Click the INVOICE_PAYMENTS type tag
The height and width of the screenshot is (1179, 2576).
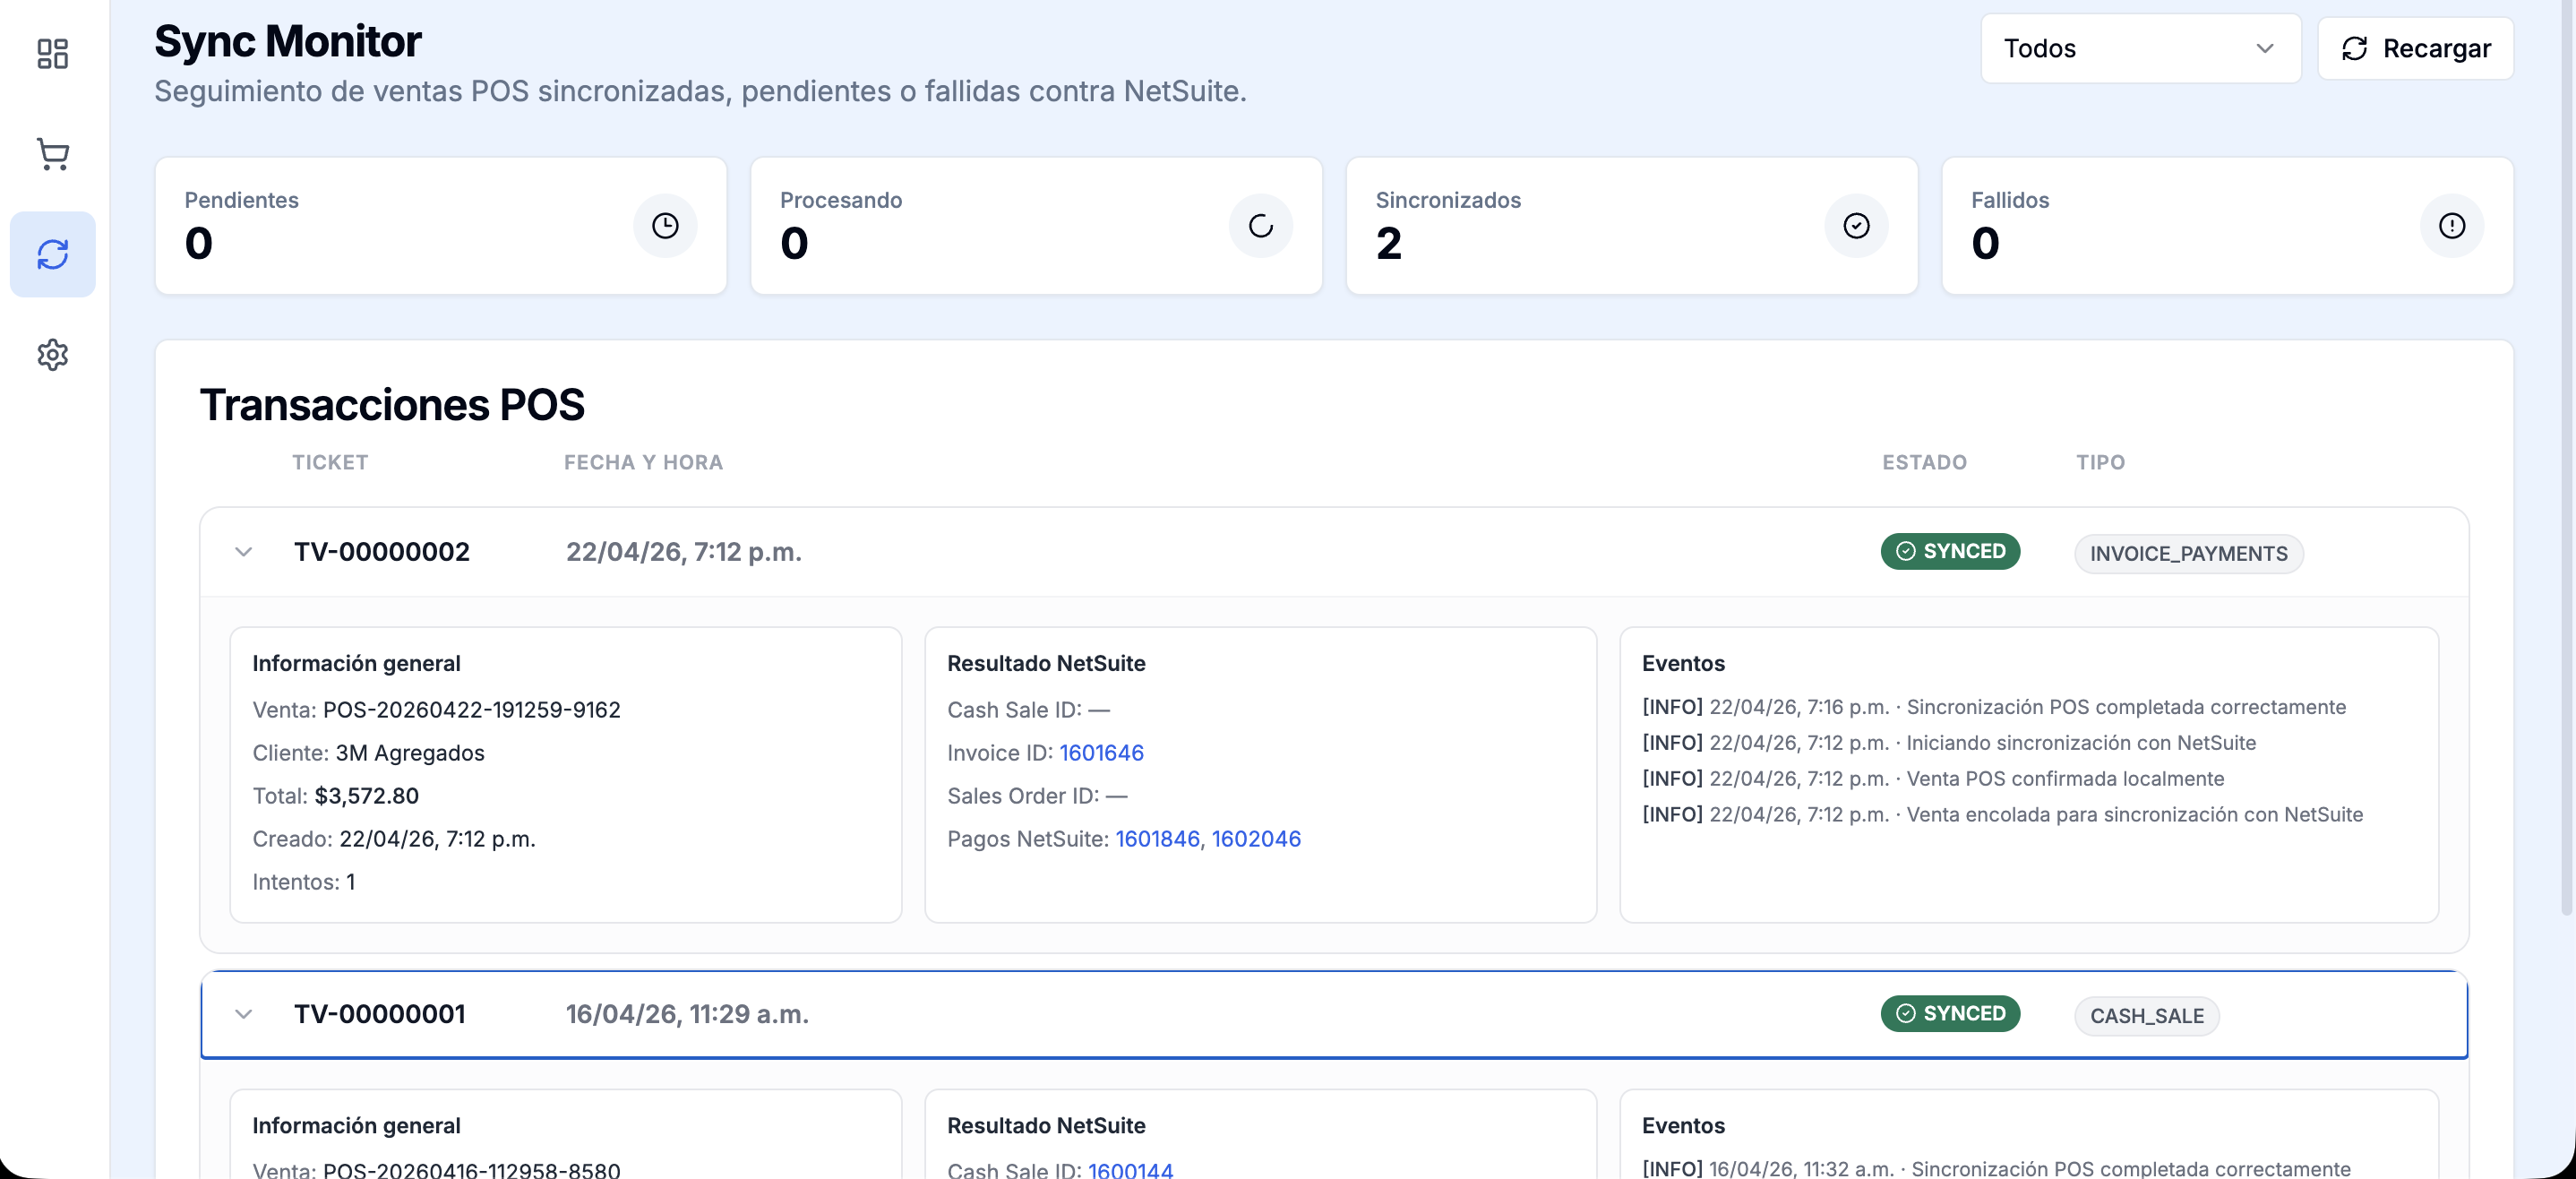click(x=2188, y=554)
